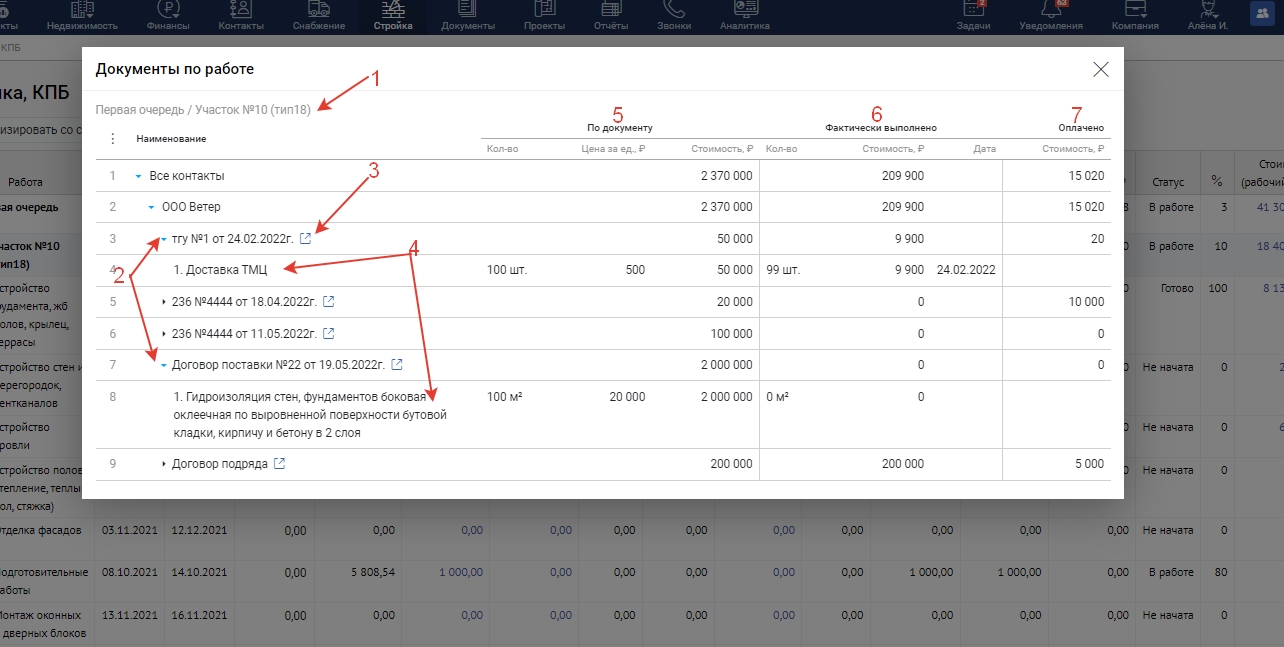Switch to the Звонки section

tap(674, 15)
